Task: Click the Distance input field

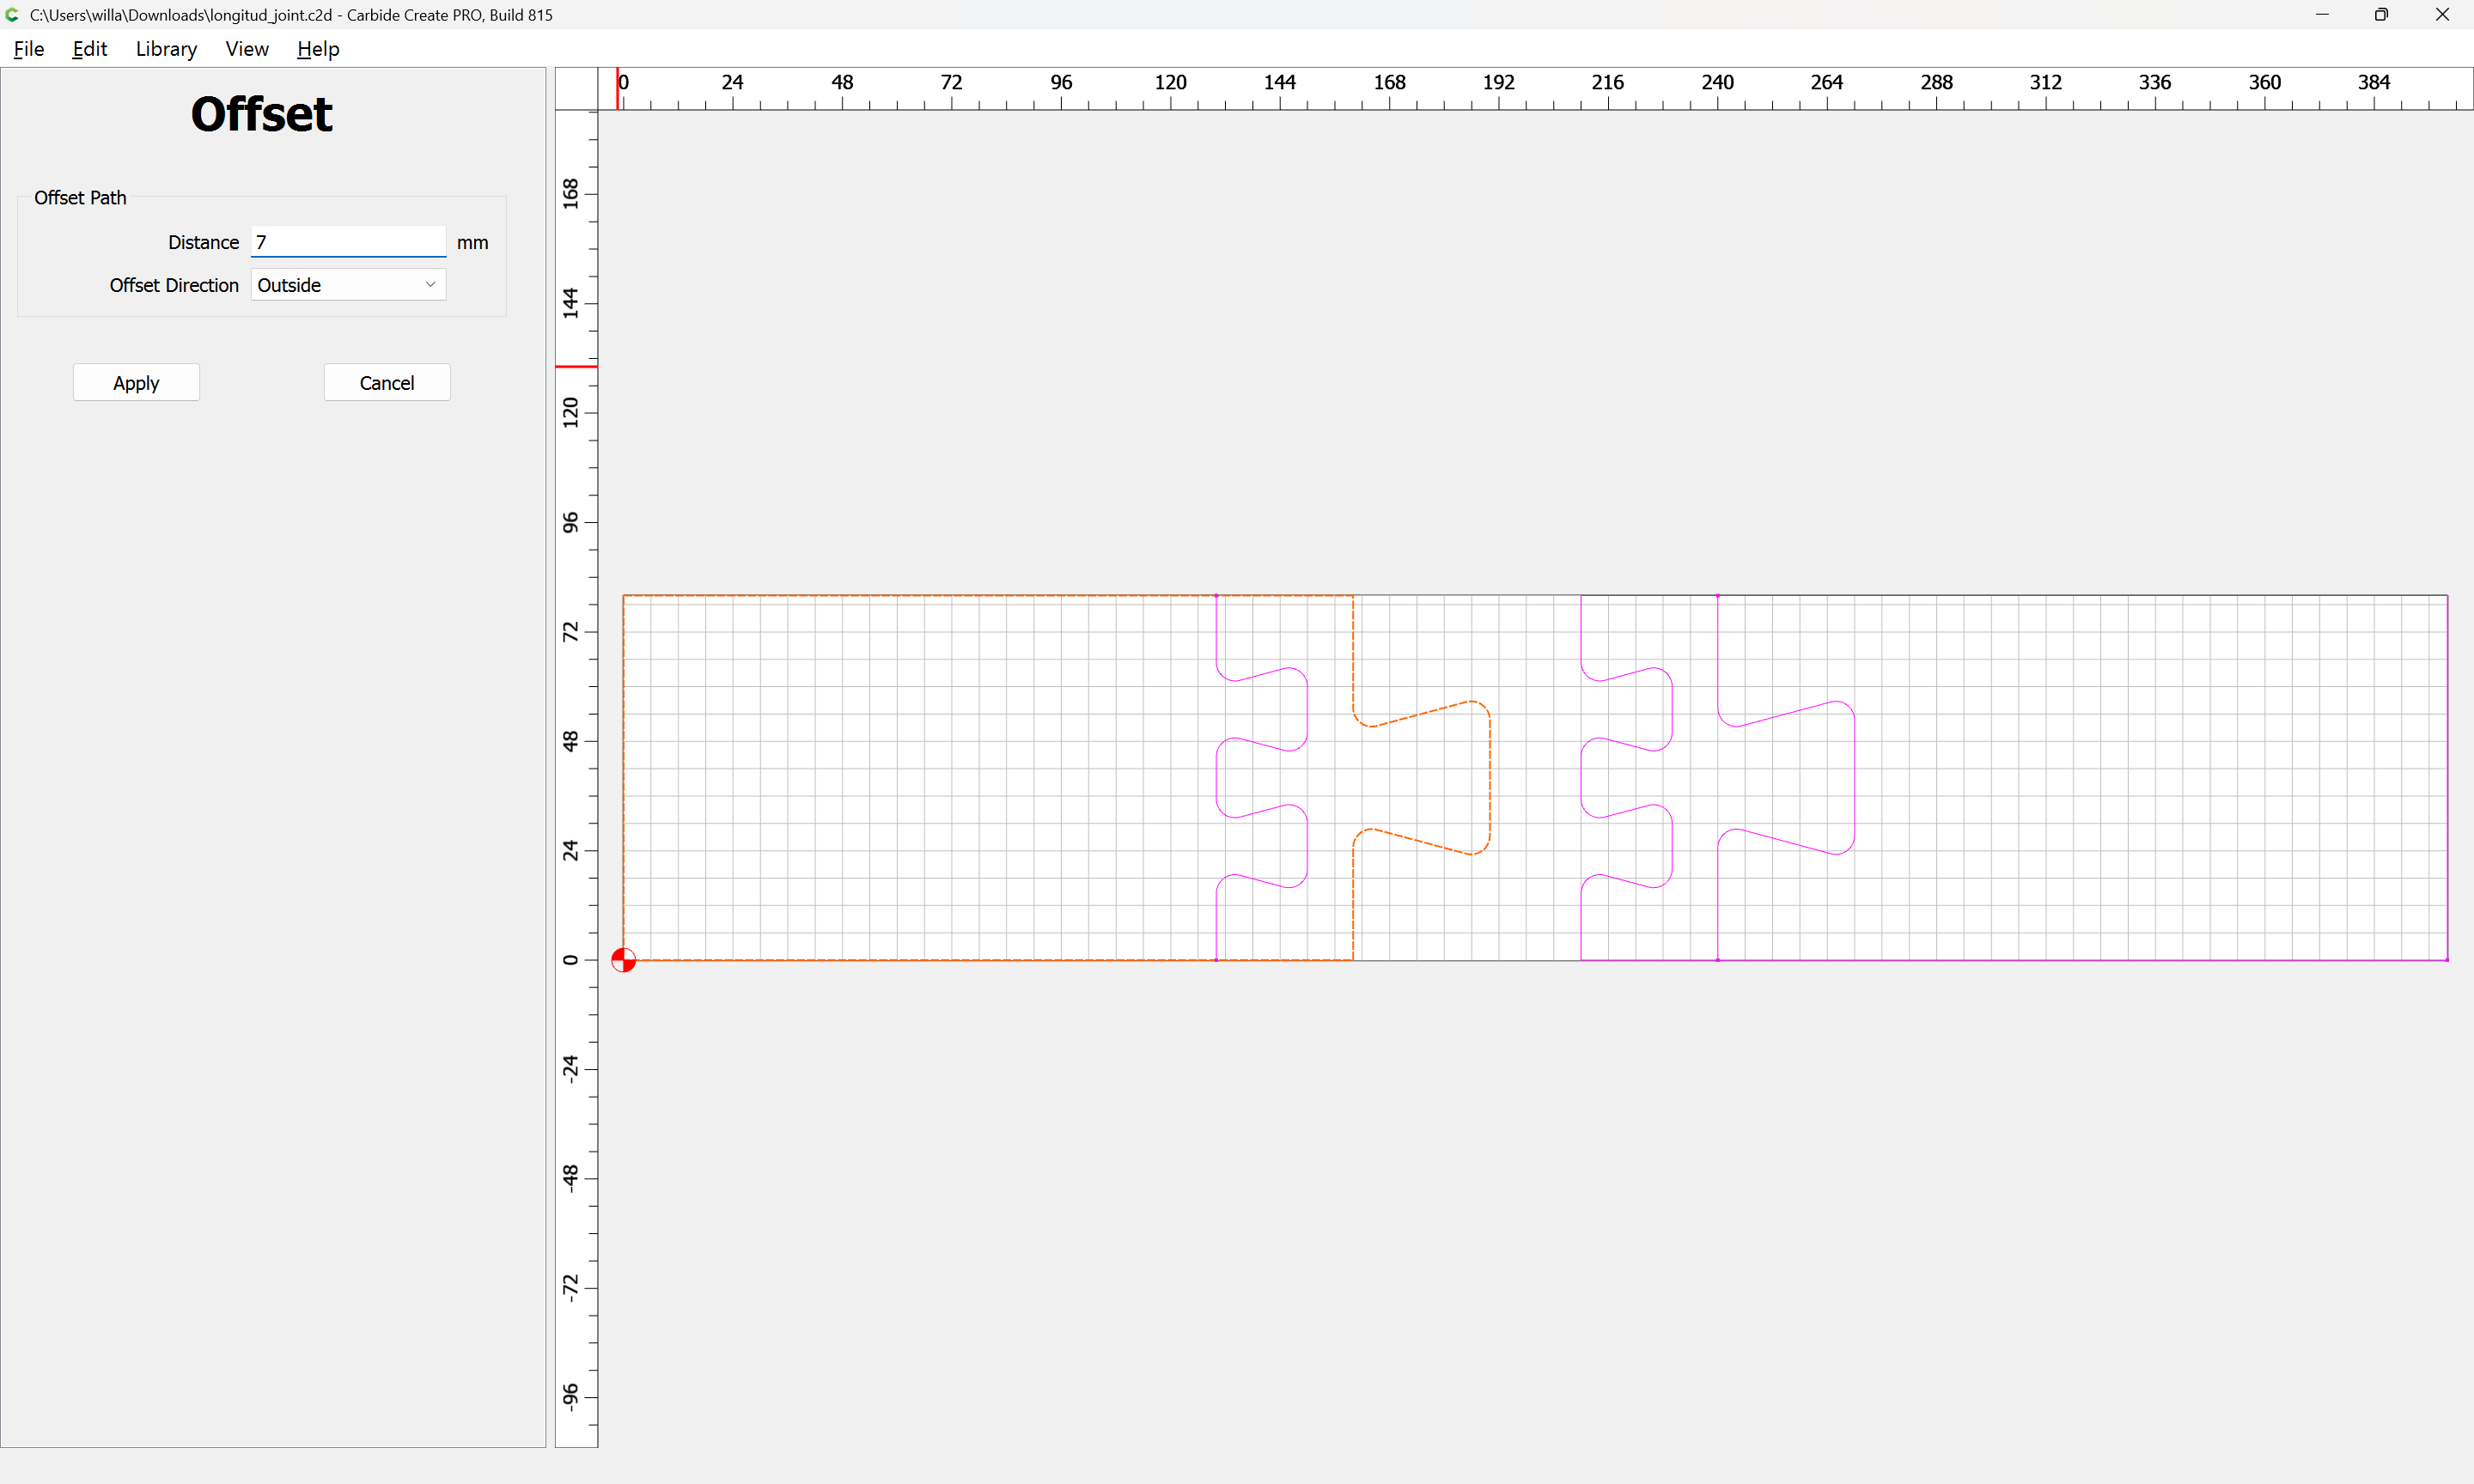Action: click(348, 242)
